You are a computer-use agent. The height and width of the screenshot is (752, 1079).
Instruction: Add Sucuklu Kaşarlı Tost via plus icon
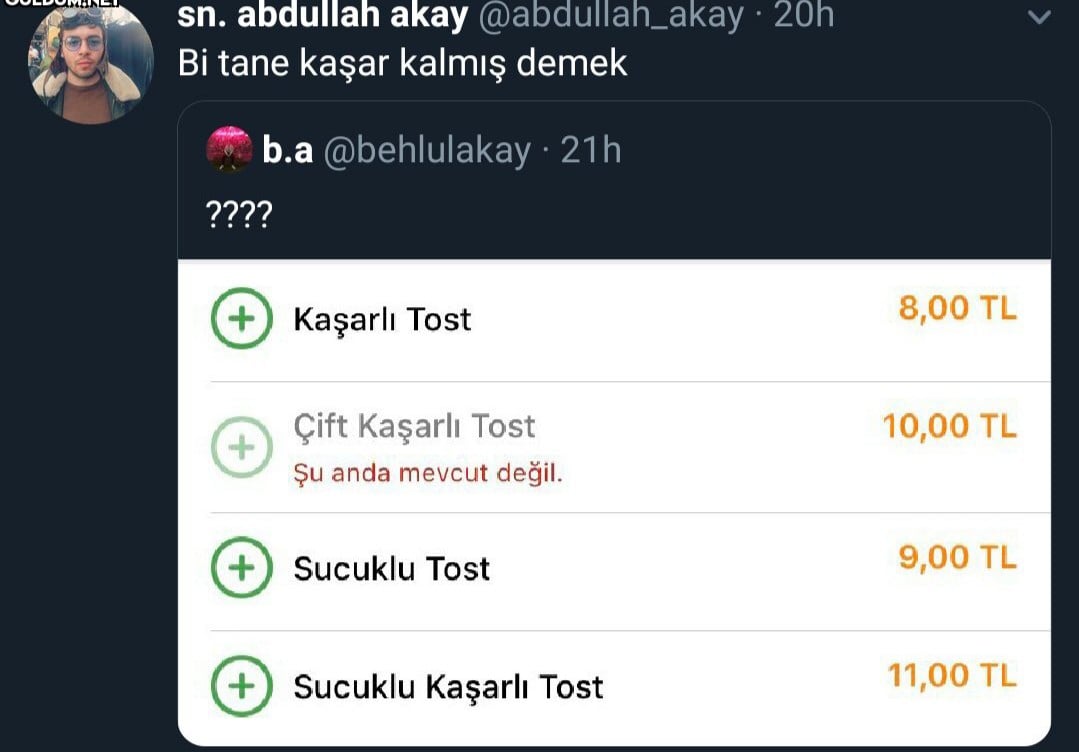[x=242, y=686]
